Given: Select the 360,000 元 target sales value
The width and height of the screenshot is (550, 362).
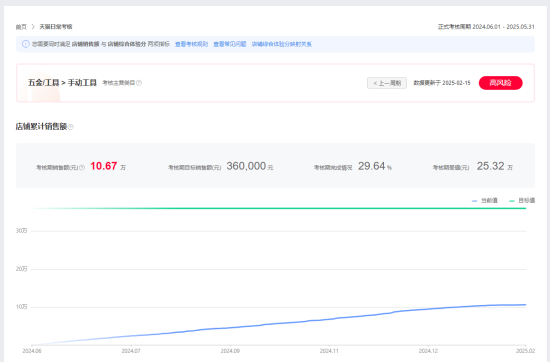Looking at the screenshot, I should click(250, 166).
